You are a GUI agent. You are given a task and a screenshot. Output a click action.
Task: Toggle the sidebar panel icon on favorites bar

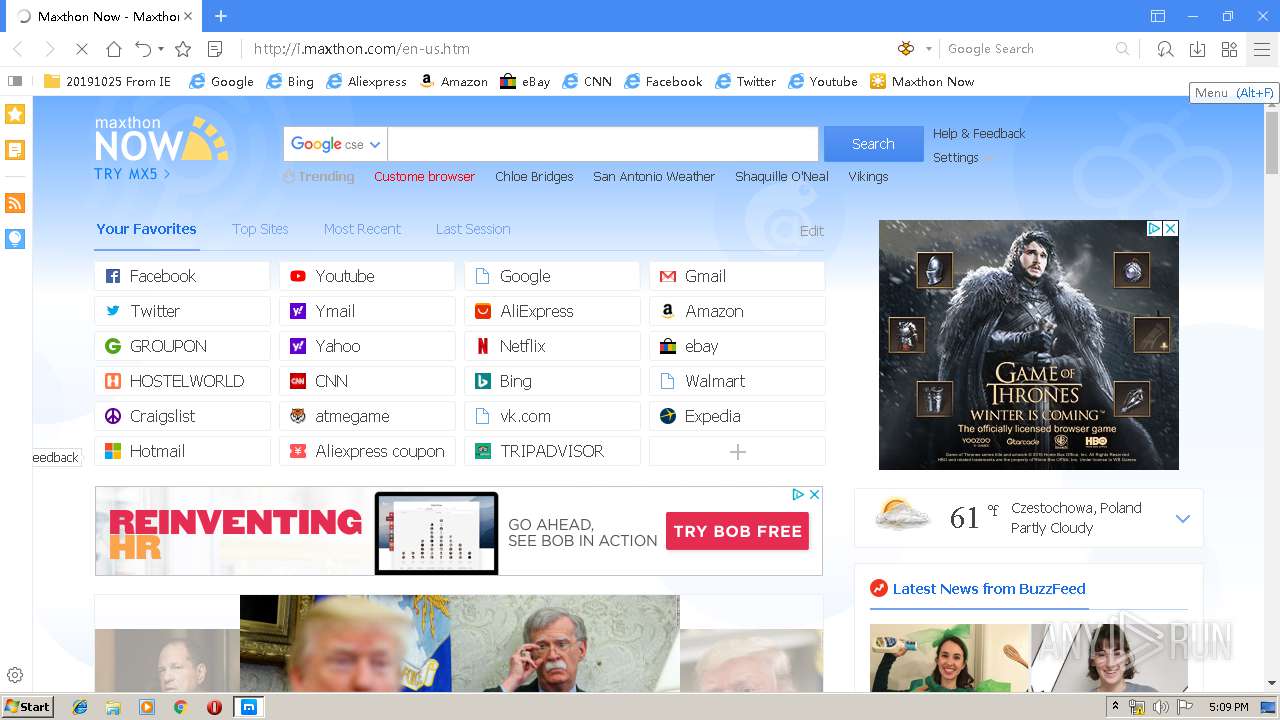[15, 81]
